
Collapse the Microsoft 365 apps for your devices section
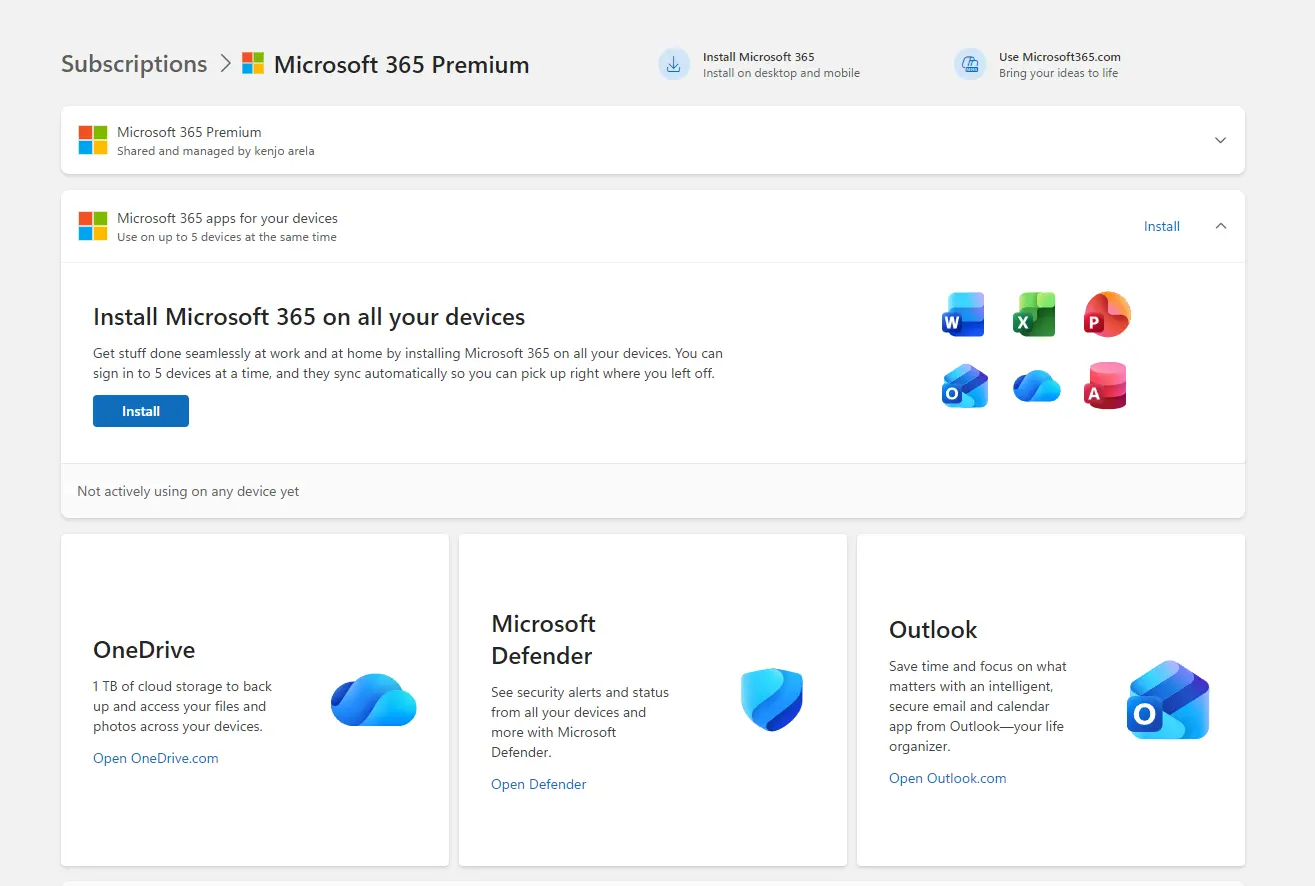1220,226
